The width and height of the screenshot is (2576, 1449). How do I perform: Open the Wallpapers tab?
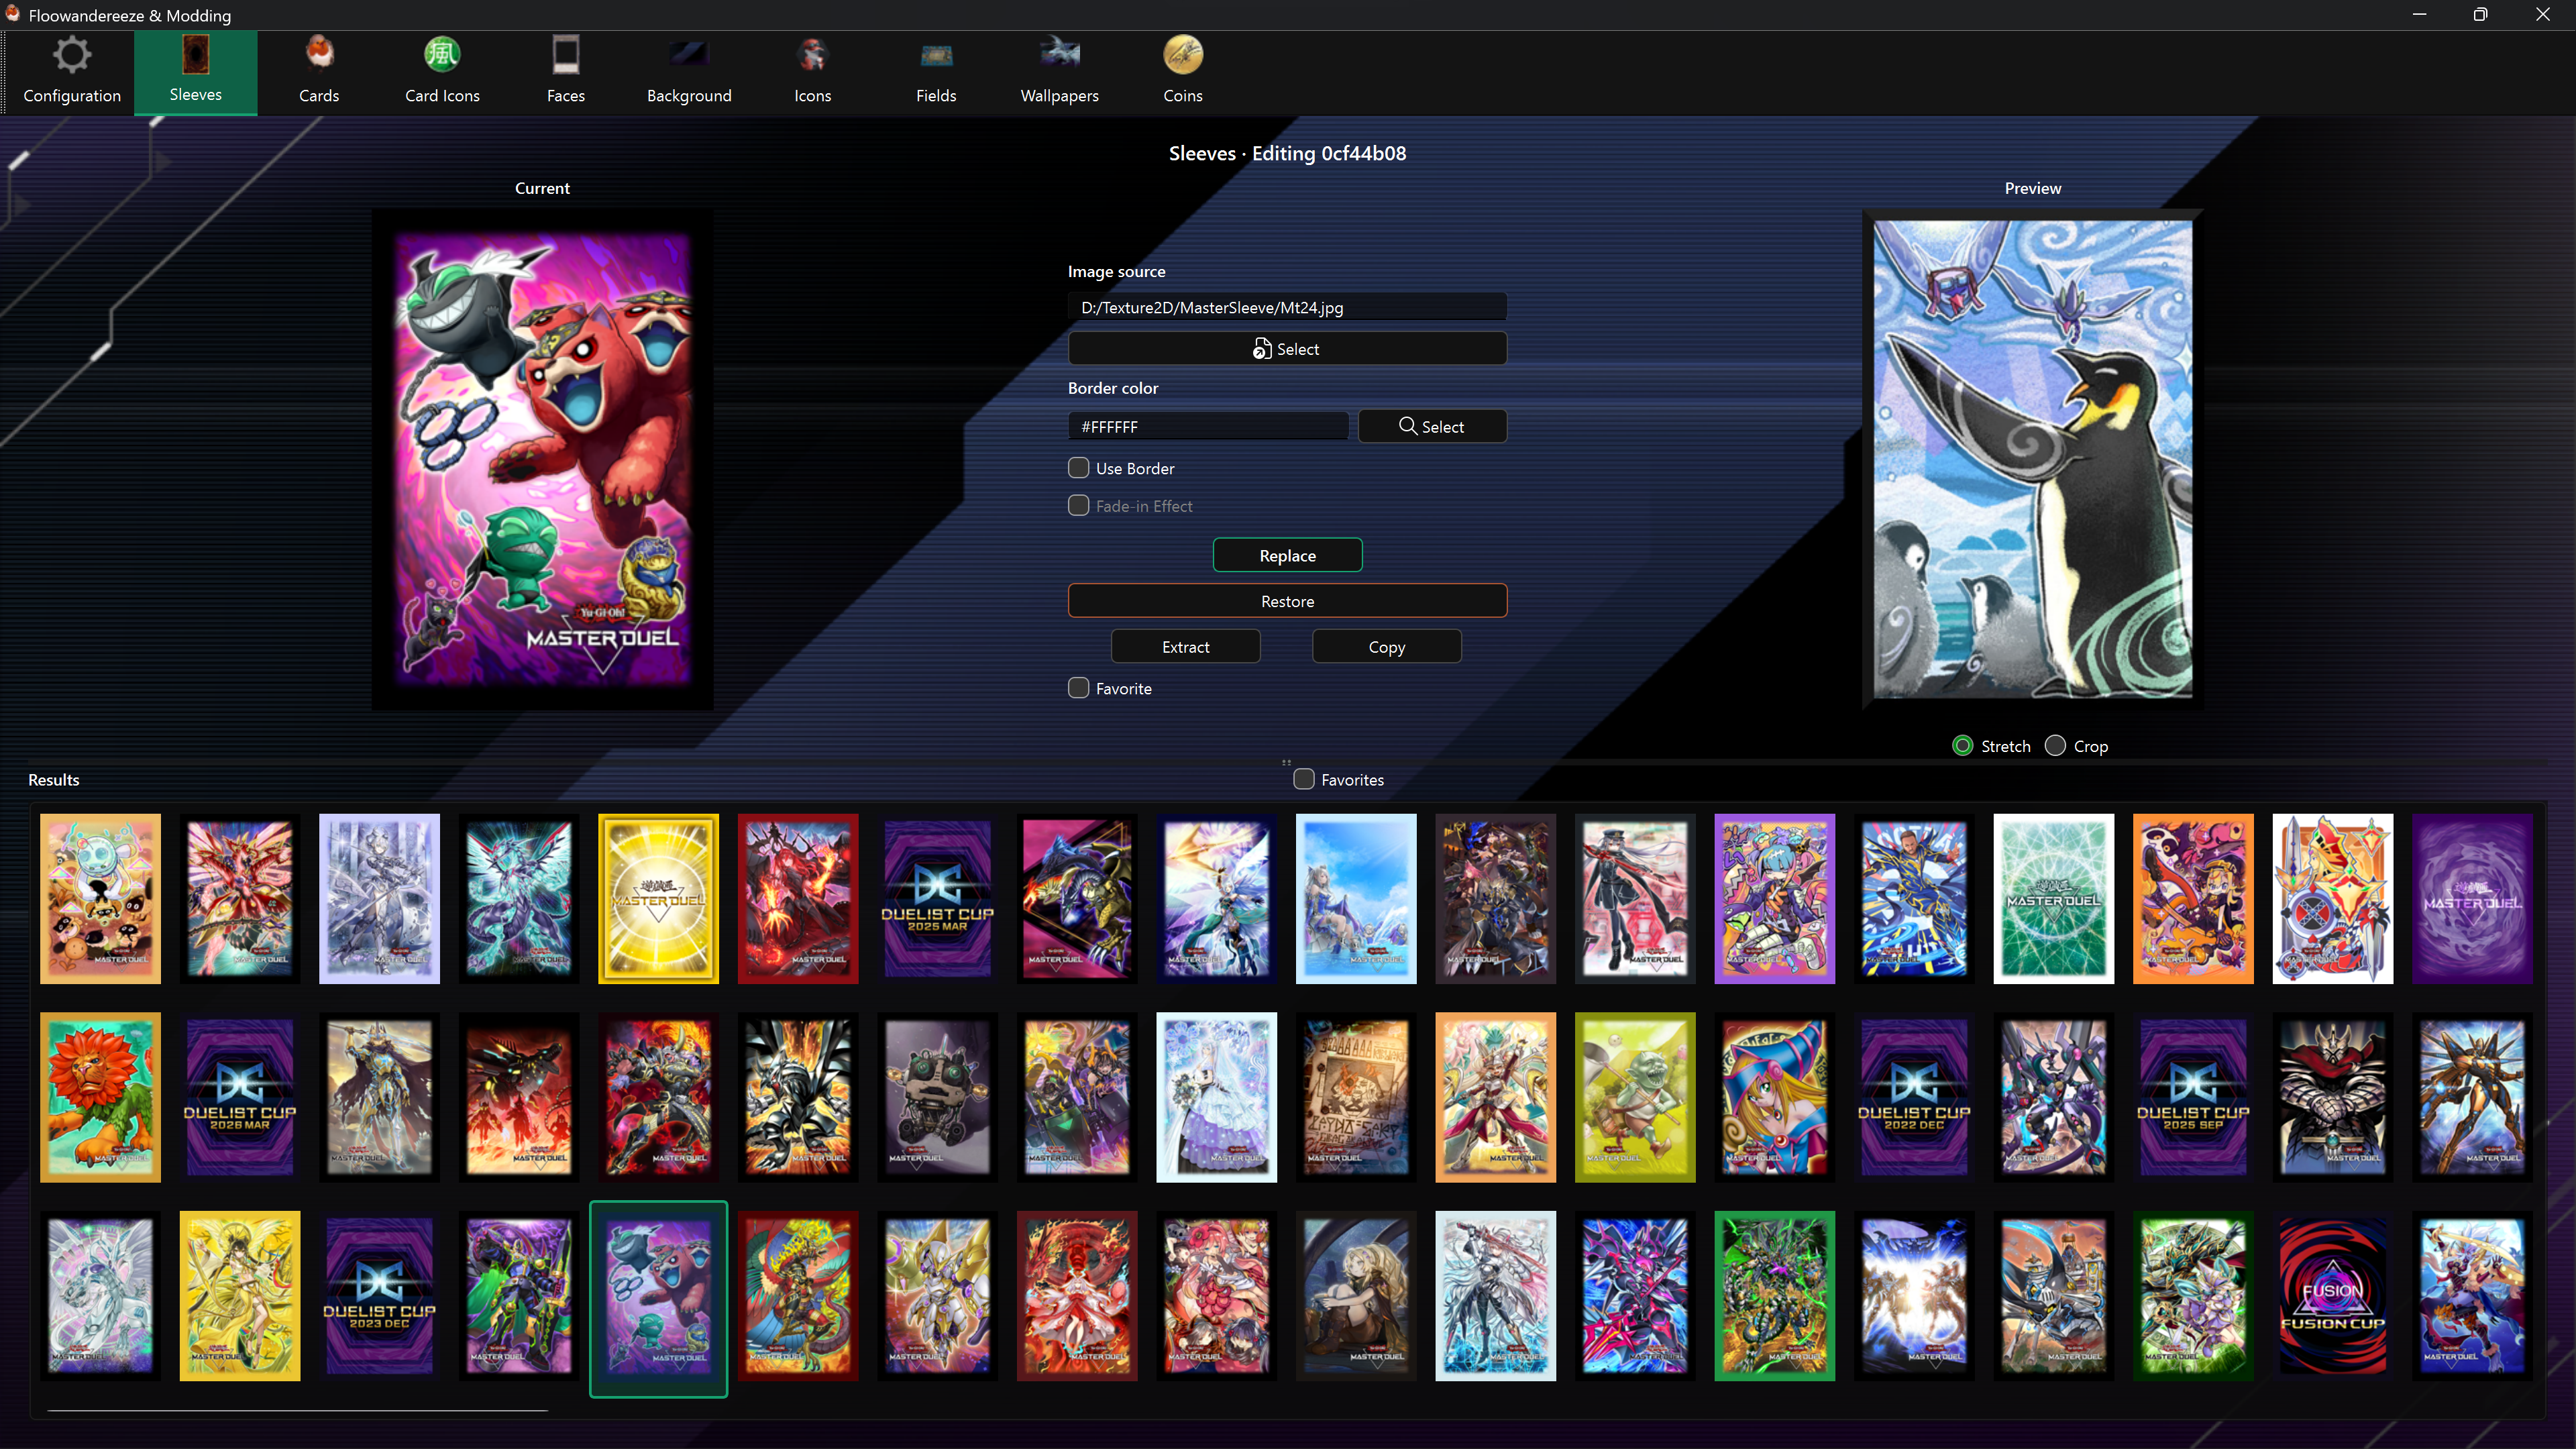(x=1060, y=72)
